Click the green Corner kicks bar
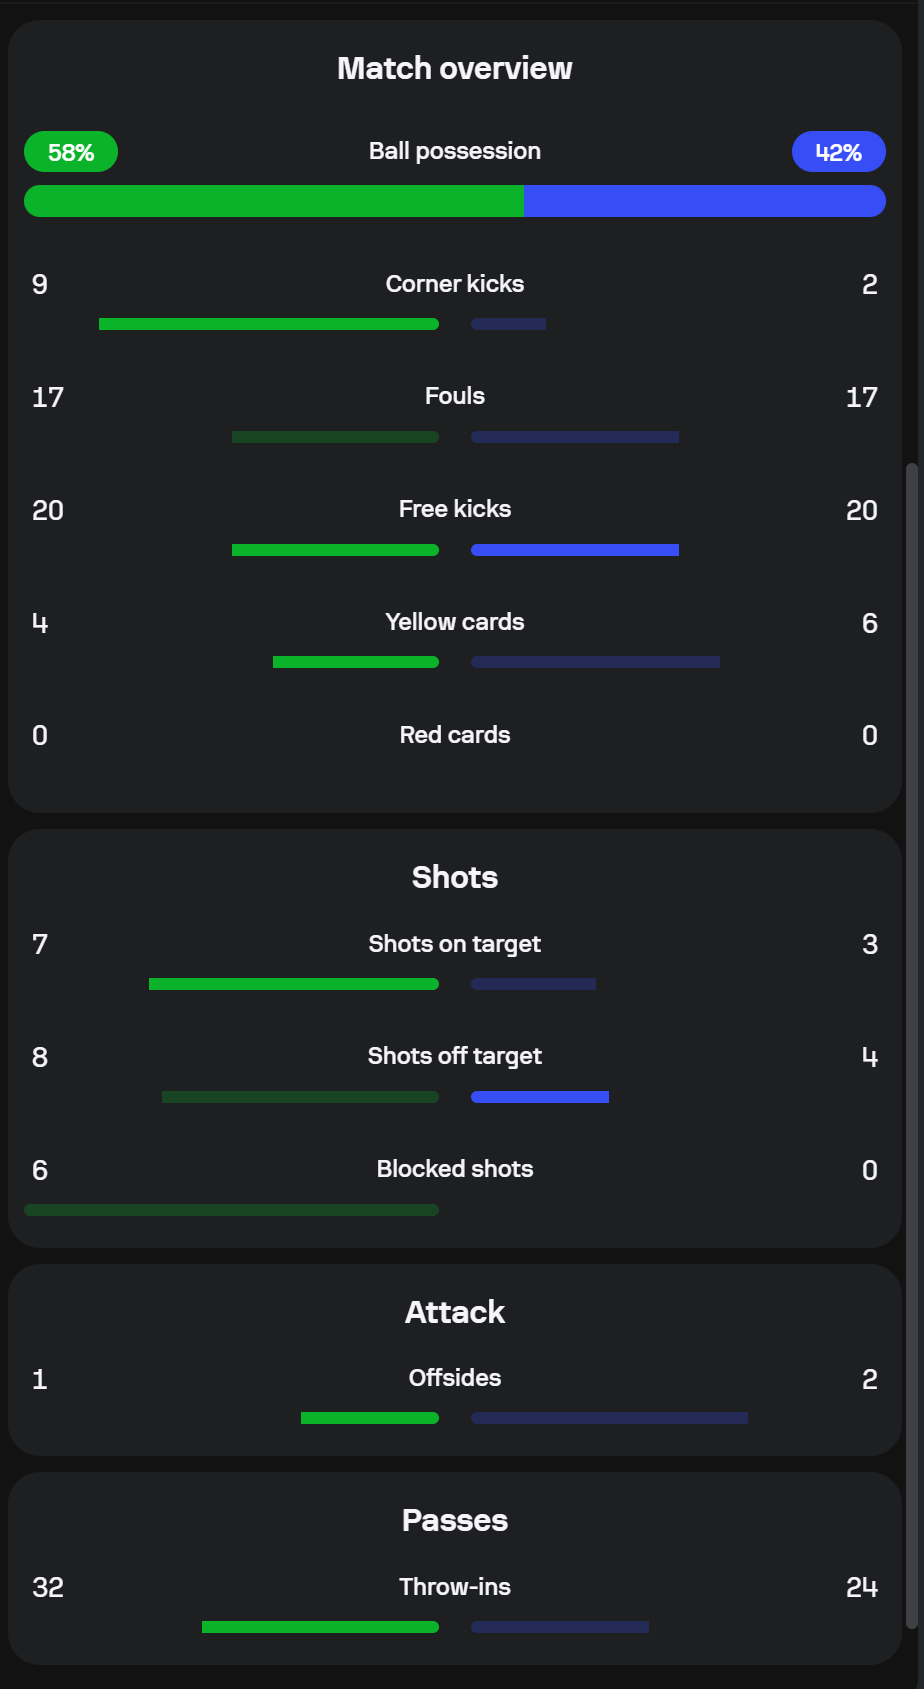Screen dimensions: 924x1689 pos(268,324)
